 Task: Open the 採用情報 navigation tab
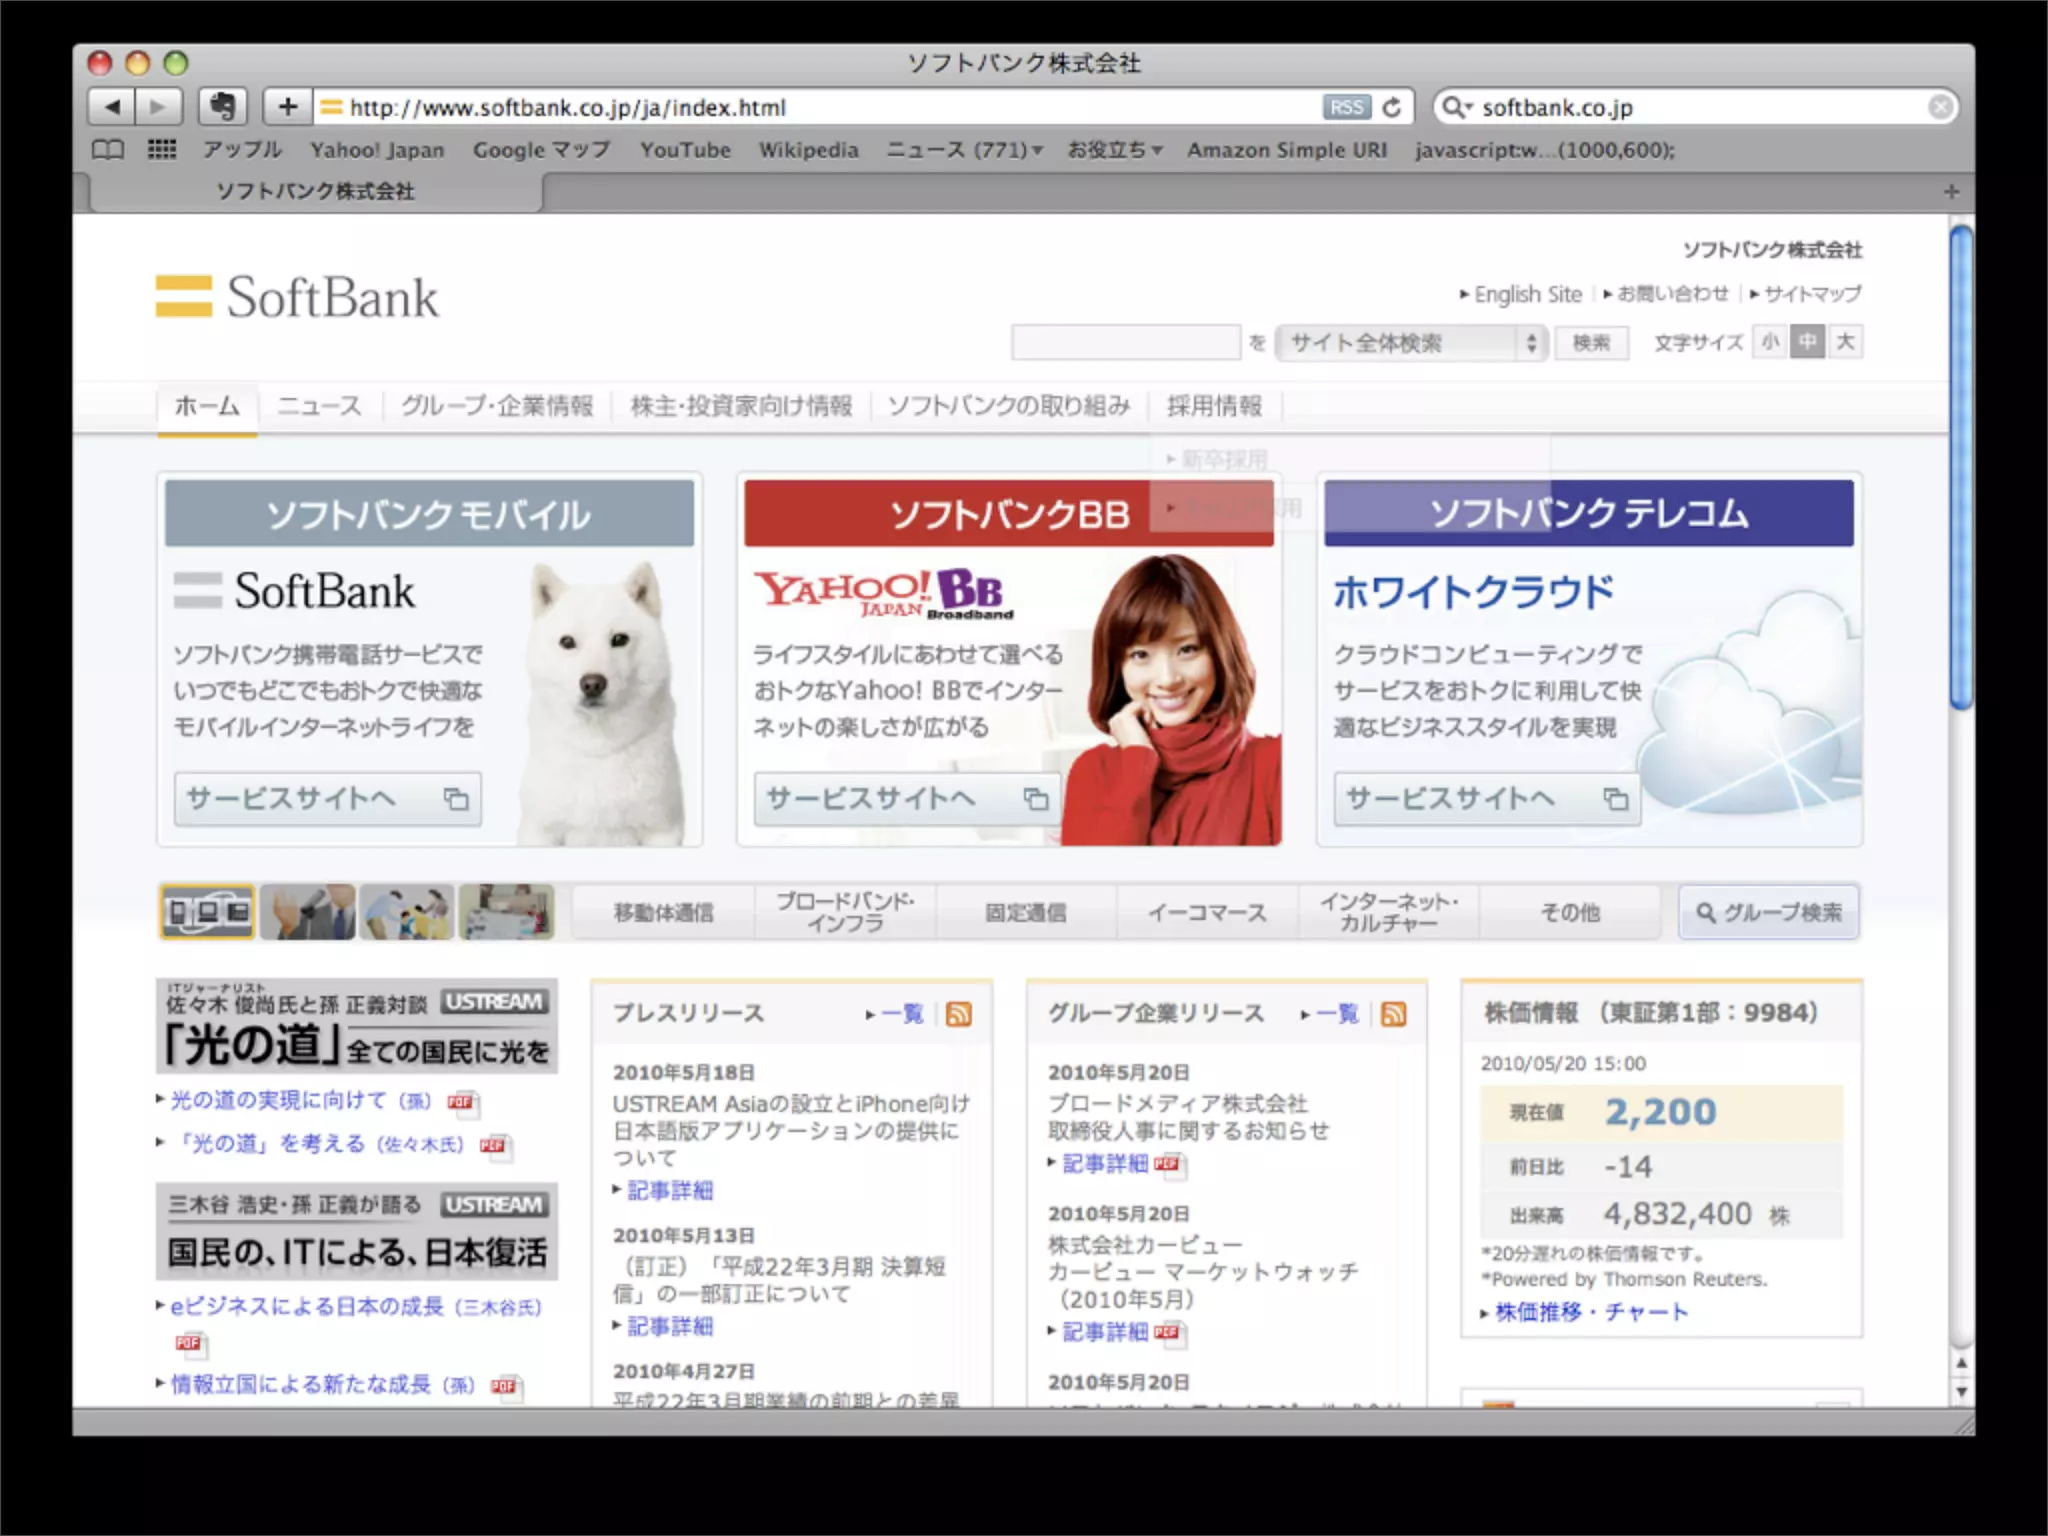[1214, 406]
